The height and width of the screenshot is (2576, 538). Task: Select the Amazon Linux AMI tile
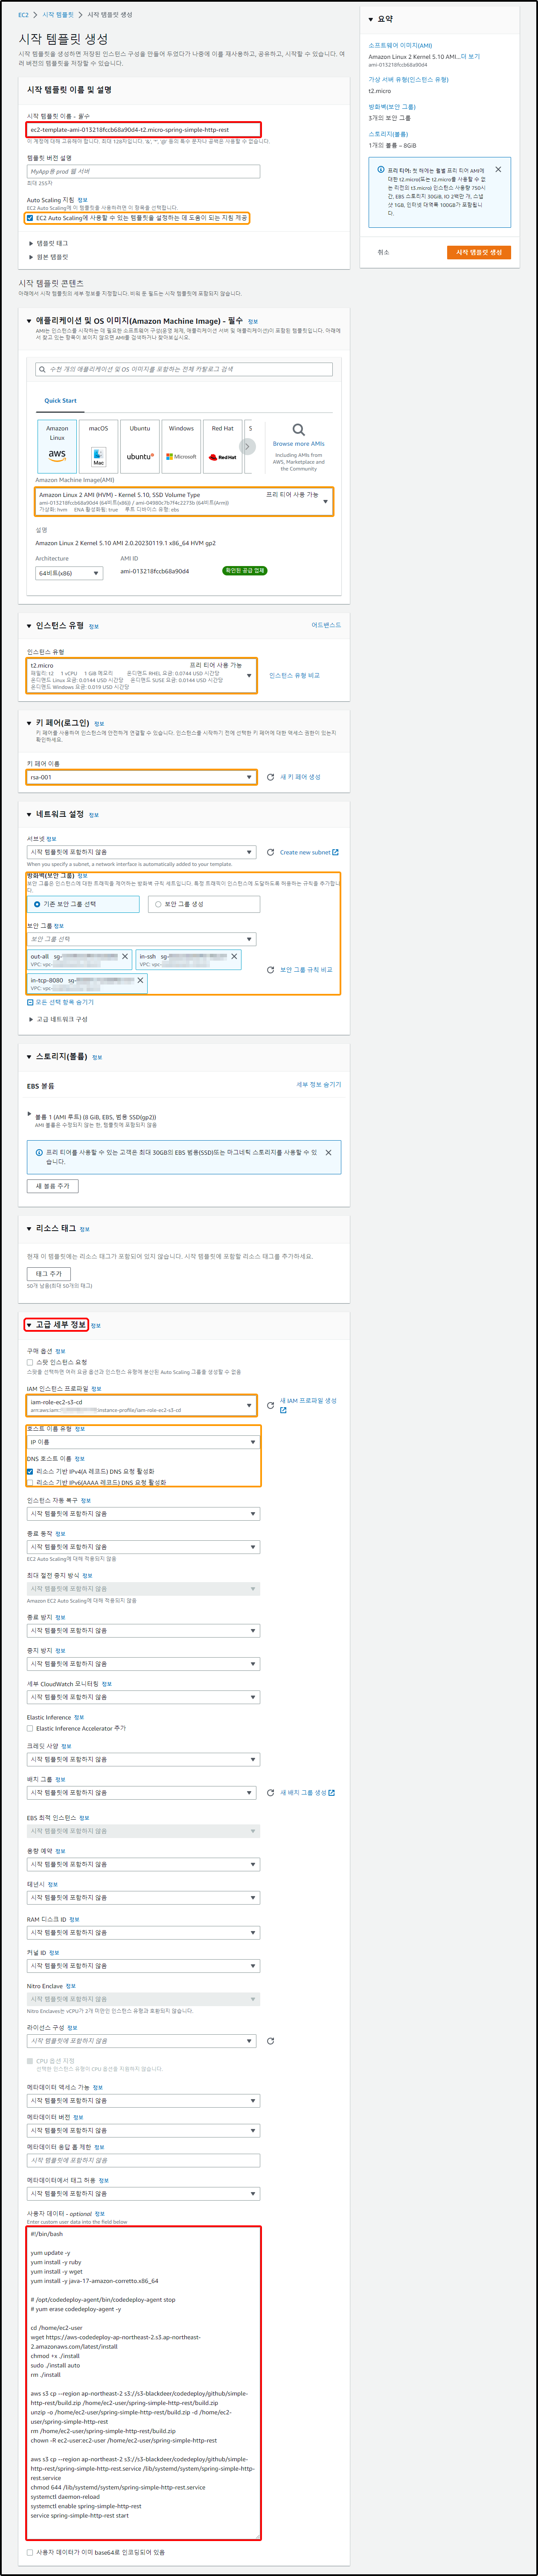(57, 446)
